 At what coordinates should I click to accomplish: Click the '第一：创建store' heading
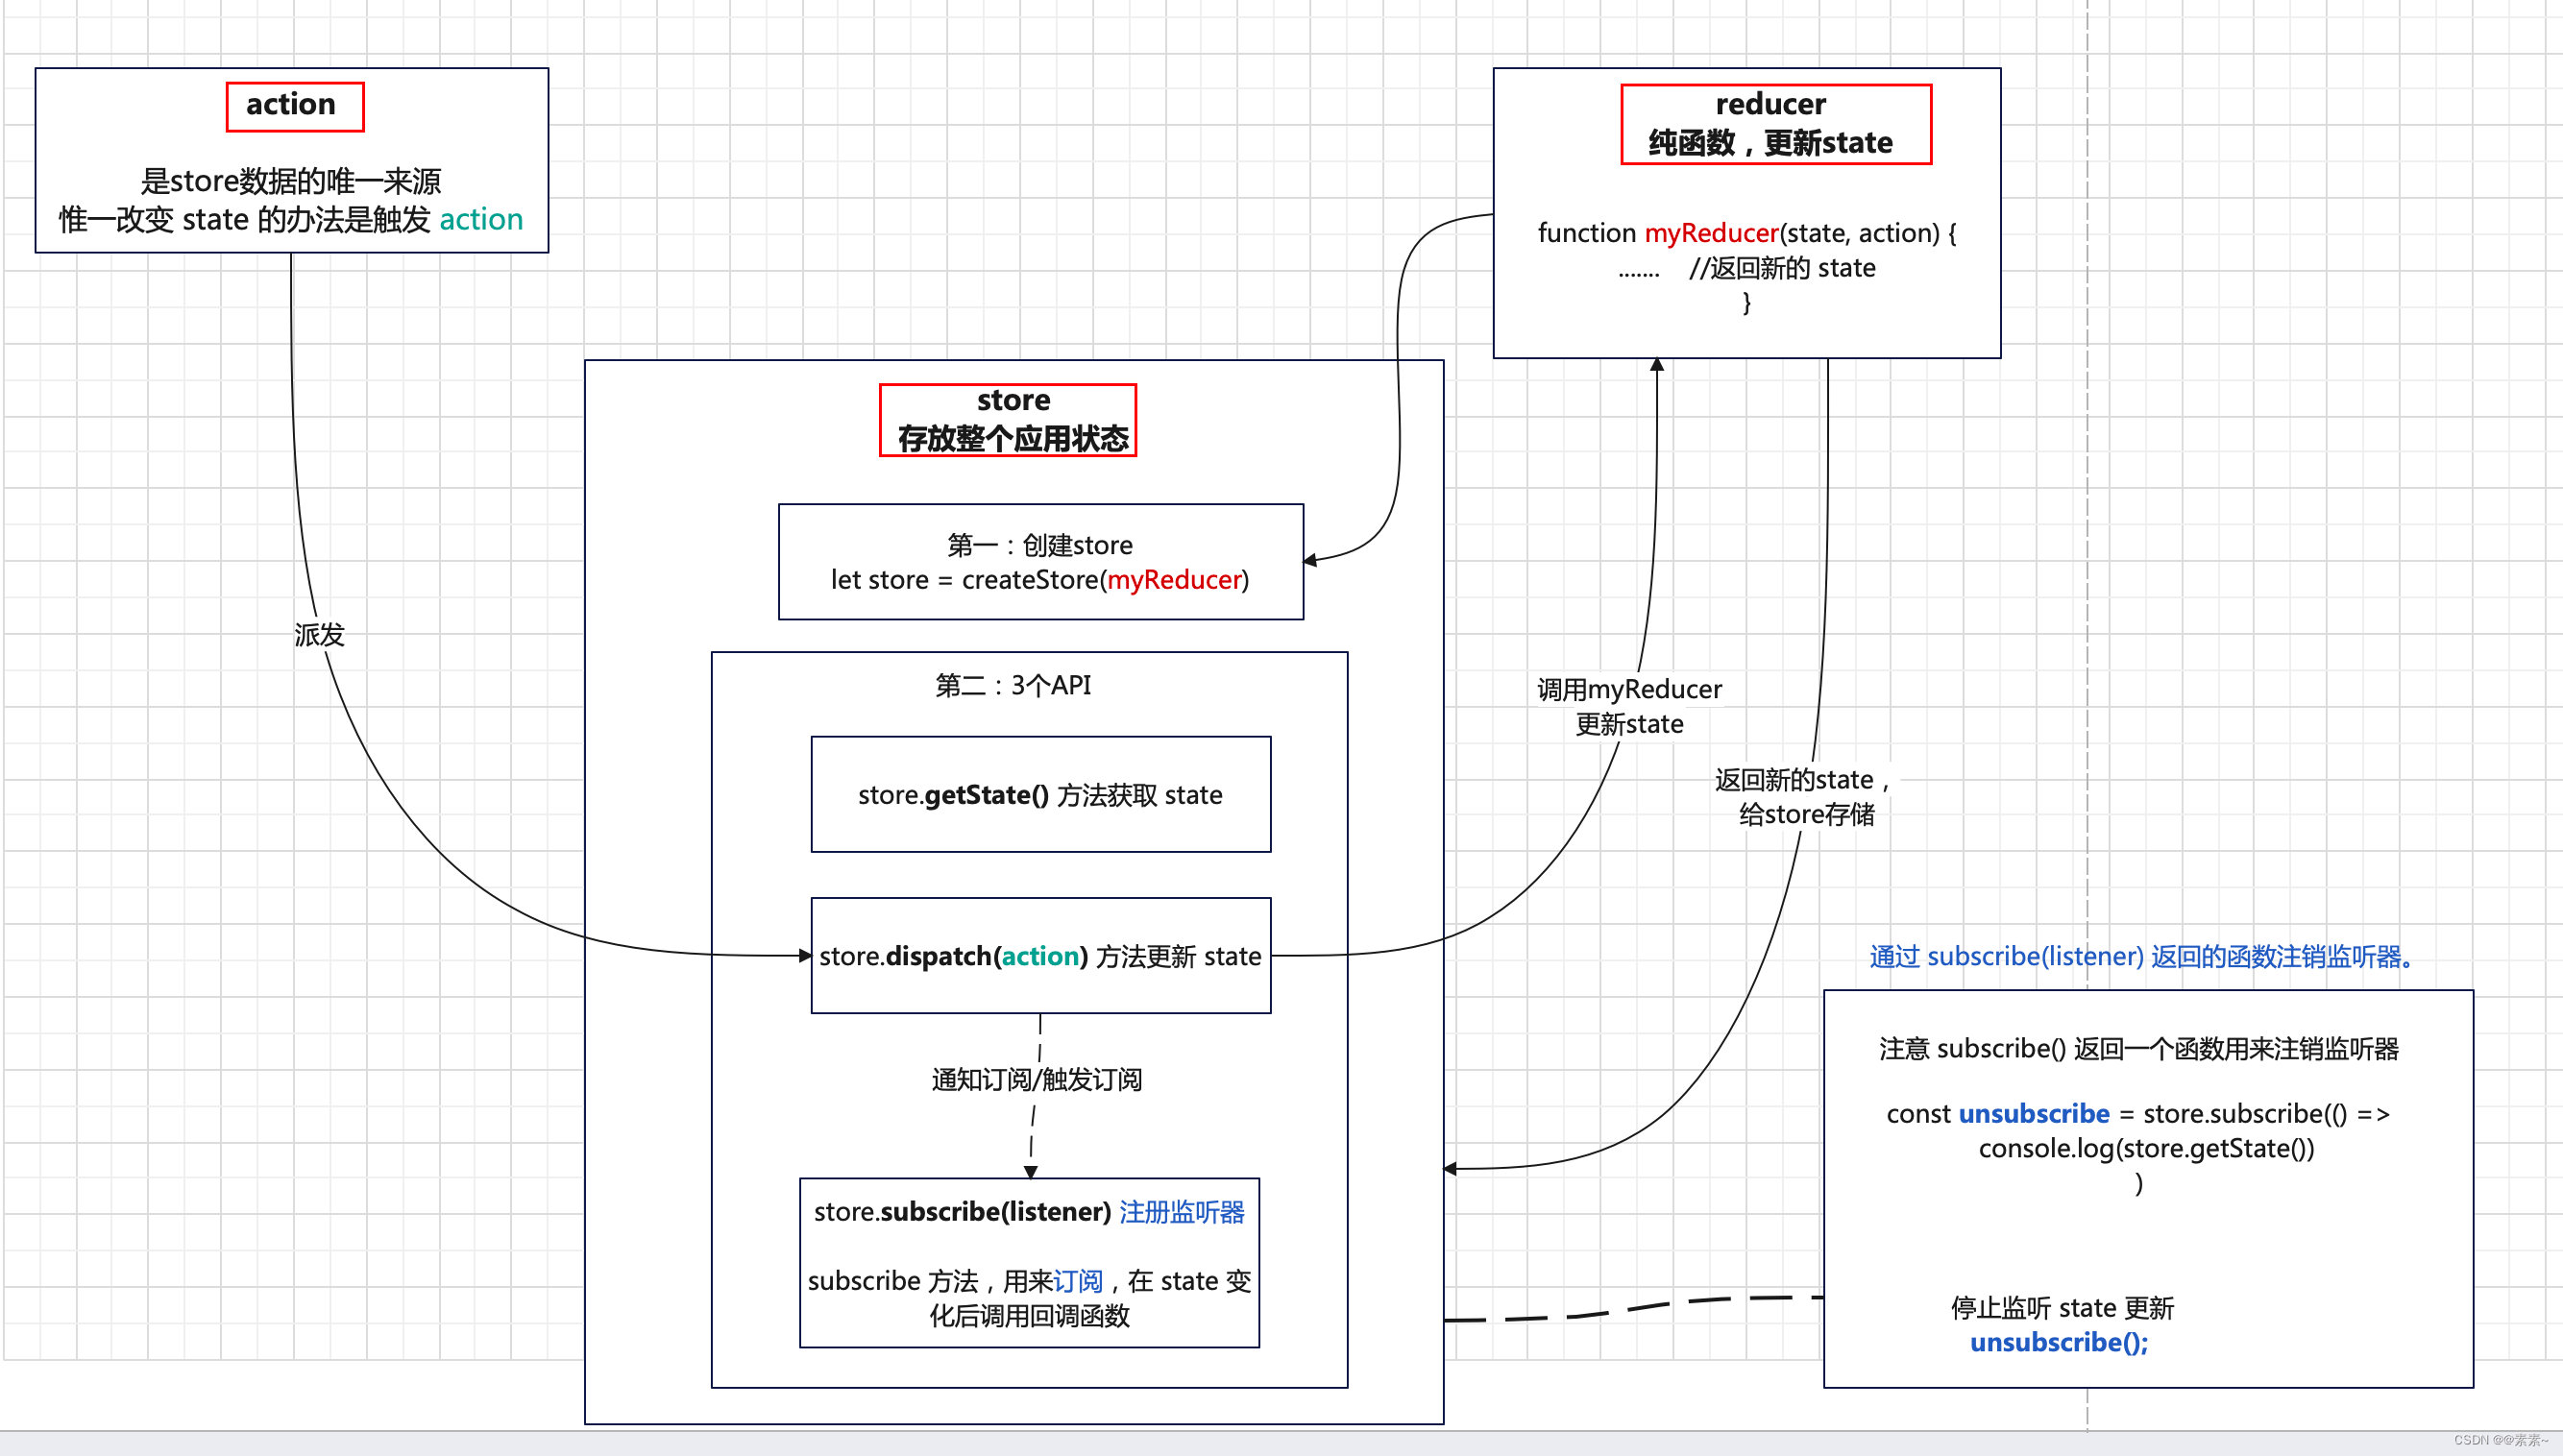coord(1040,545)
